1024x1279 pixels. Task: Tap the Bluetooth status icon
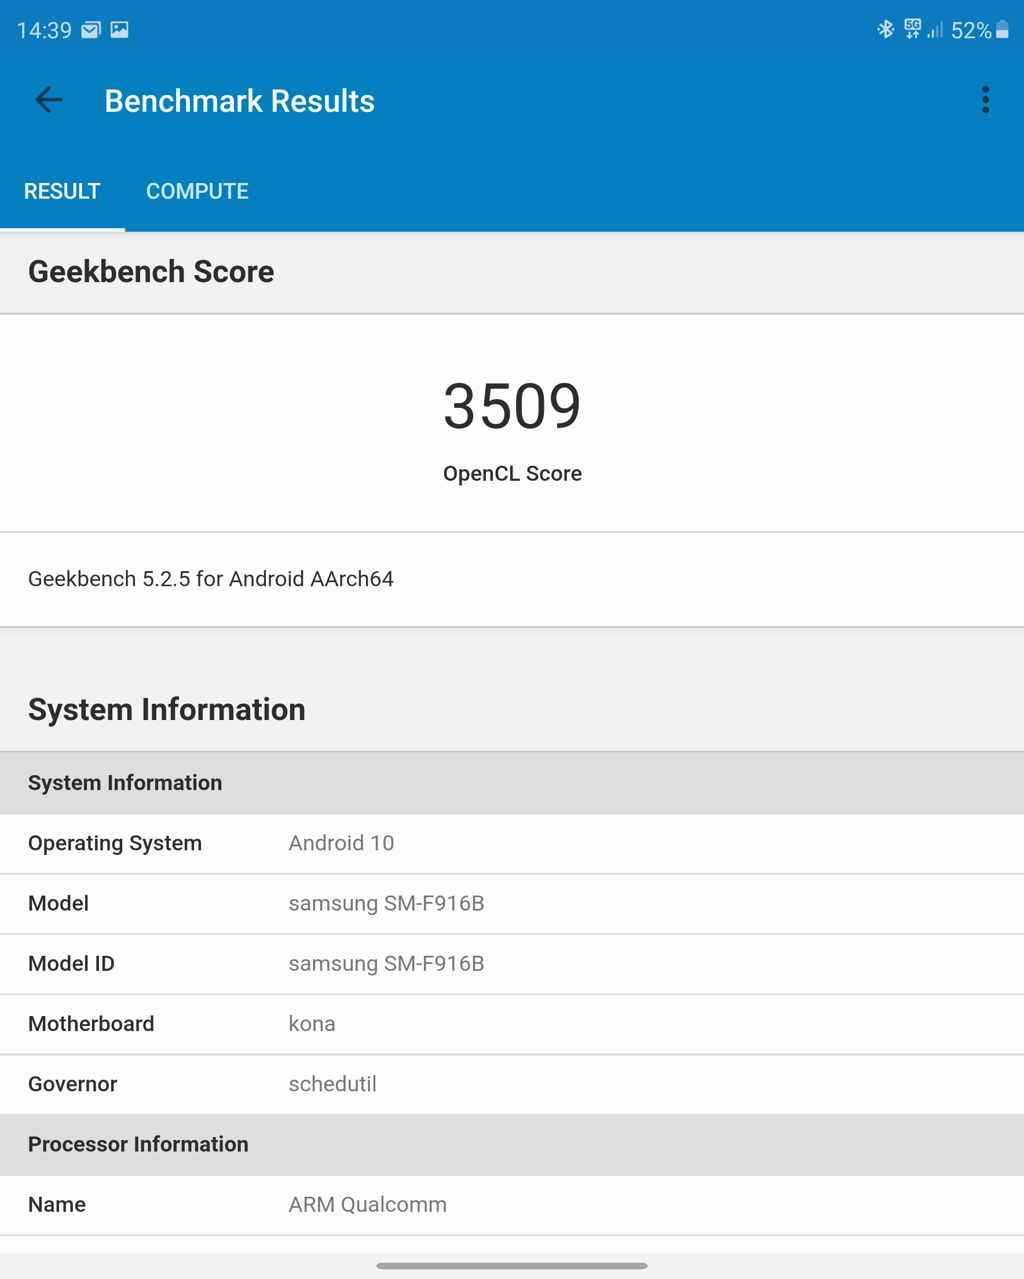(x=885, y=30)
